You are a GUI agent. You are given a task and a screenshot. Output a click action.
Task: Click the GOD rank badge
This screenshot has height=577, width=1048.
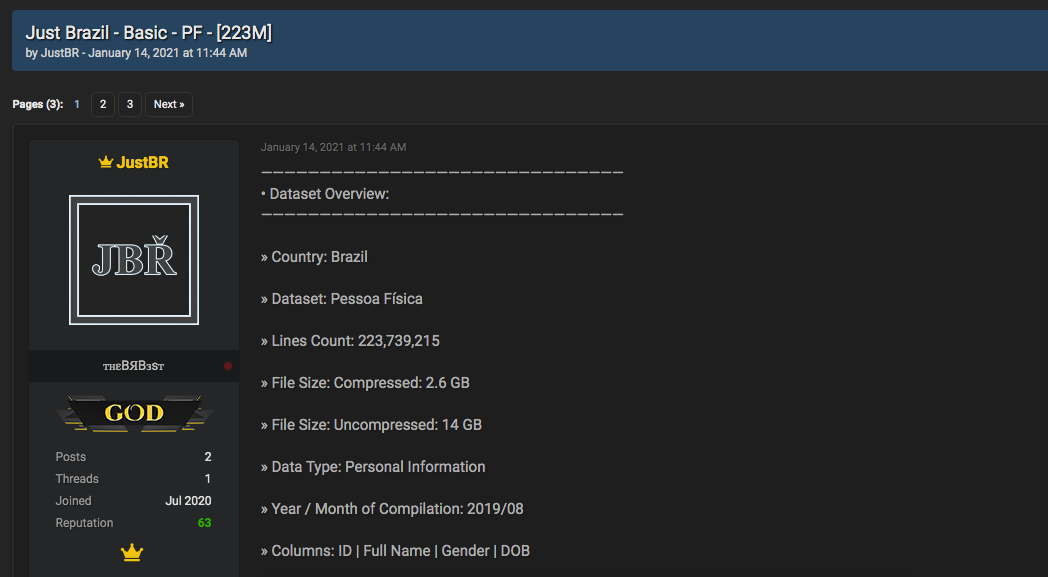click(134, 412)
